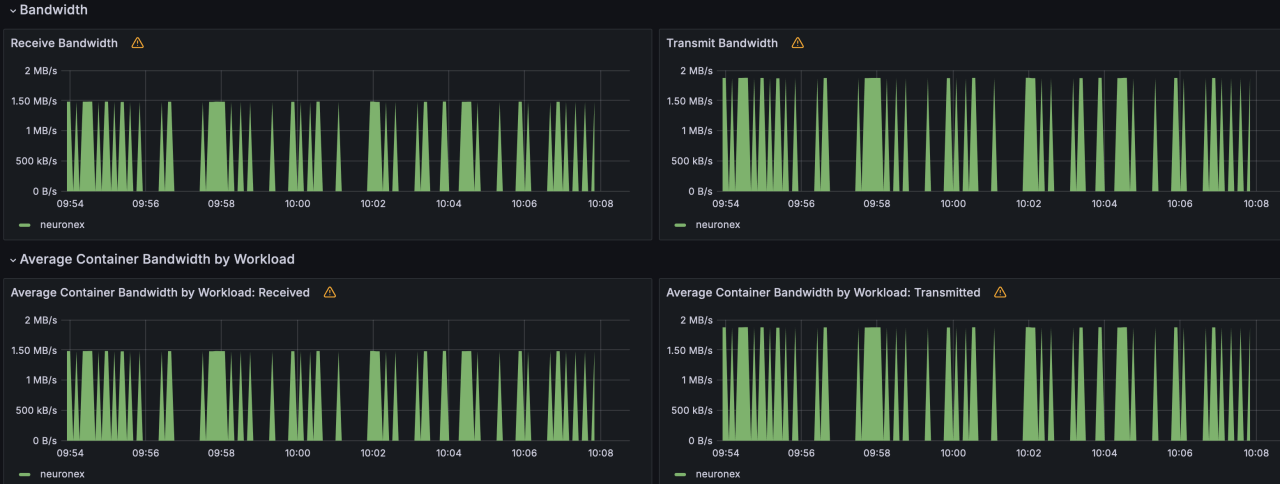Open the warning icon on Workload: Received panel
This screenshot has width=1280, height=484.
tap(330, 292)
